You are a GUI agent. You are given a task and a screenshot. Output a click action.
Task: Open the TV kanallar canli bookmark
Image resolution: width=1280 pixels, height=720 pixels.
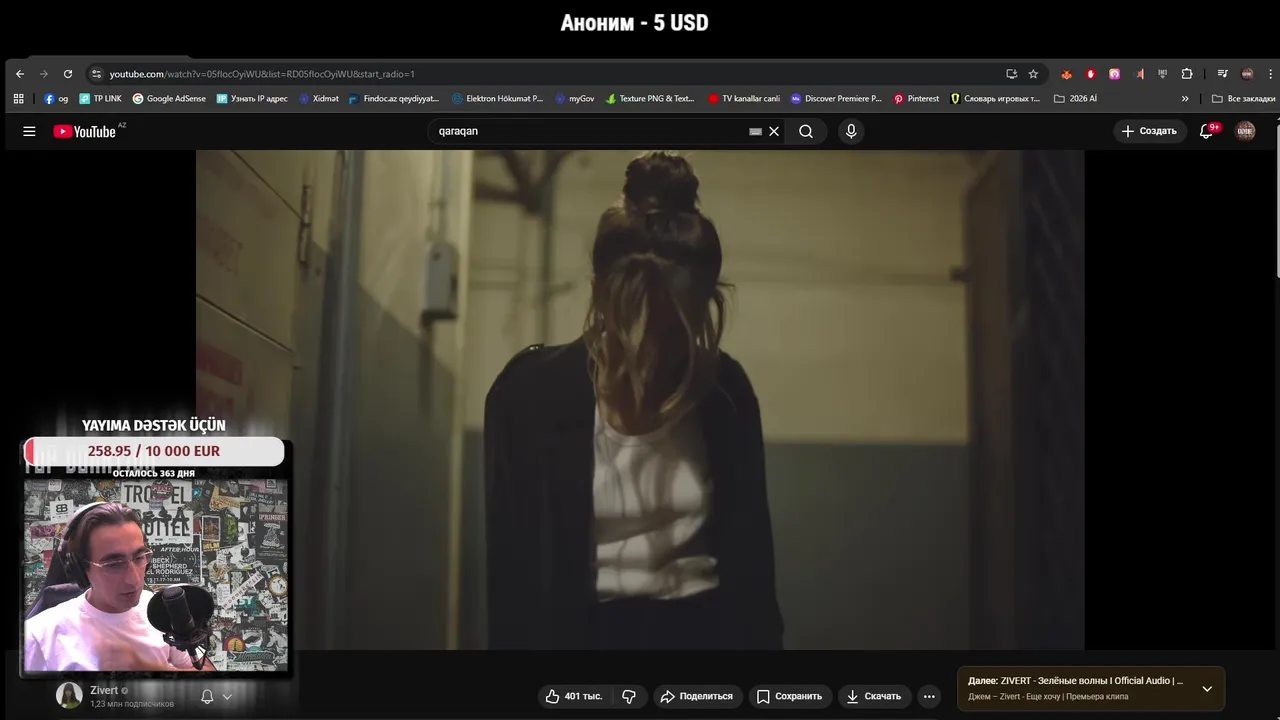[x=744, y=99]
